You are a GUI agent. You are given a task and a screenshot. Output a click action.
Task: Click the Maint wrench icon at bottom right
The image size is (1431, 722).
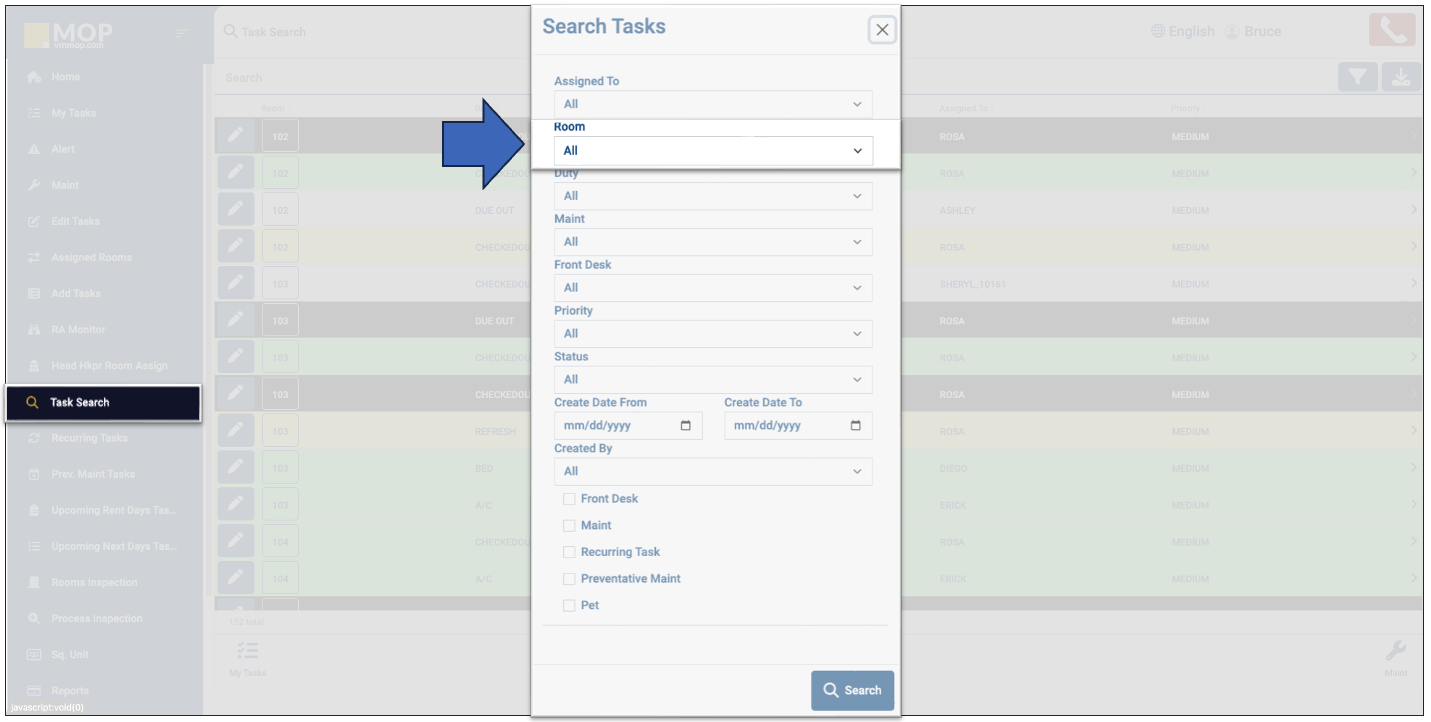[1396, 653]
